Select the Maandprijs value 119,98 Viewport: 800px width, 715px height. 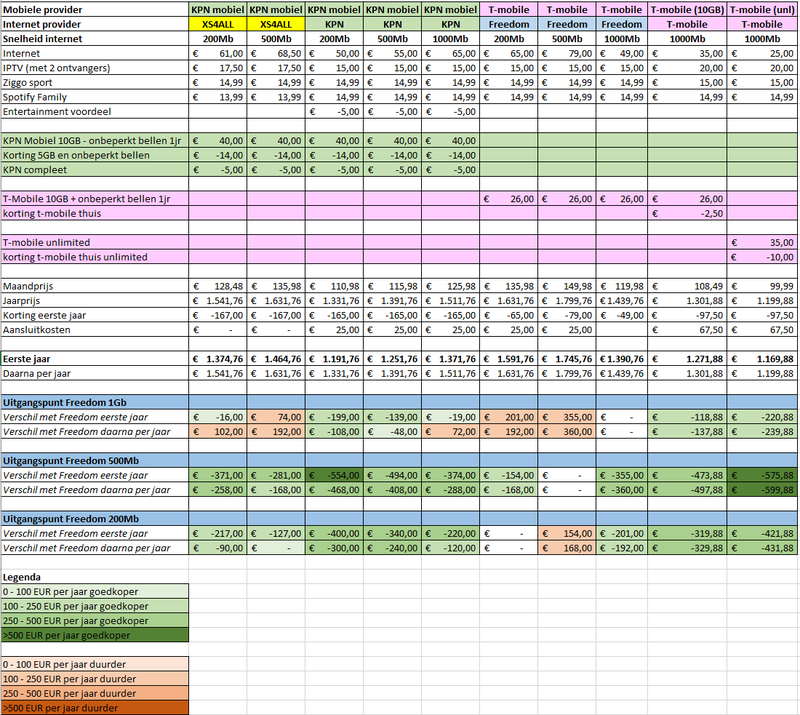pos(621,286)
